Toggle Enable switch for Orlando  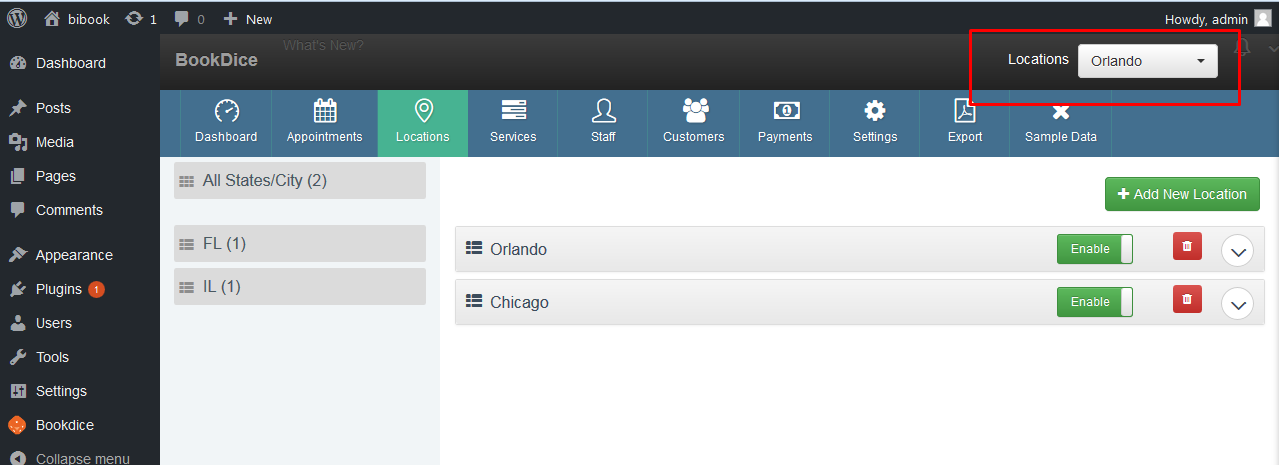point(1095,249)
